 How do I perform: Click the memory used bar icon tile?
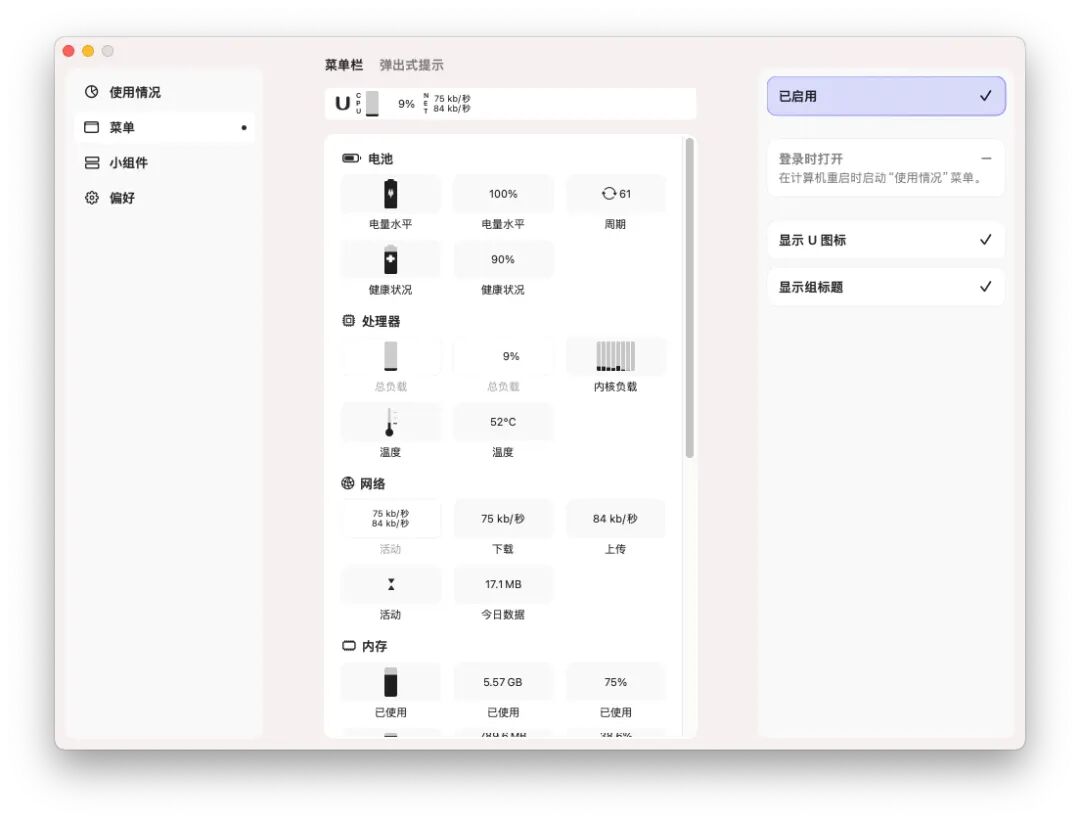(391, 682)
